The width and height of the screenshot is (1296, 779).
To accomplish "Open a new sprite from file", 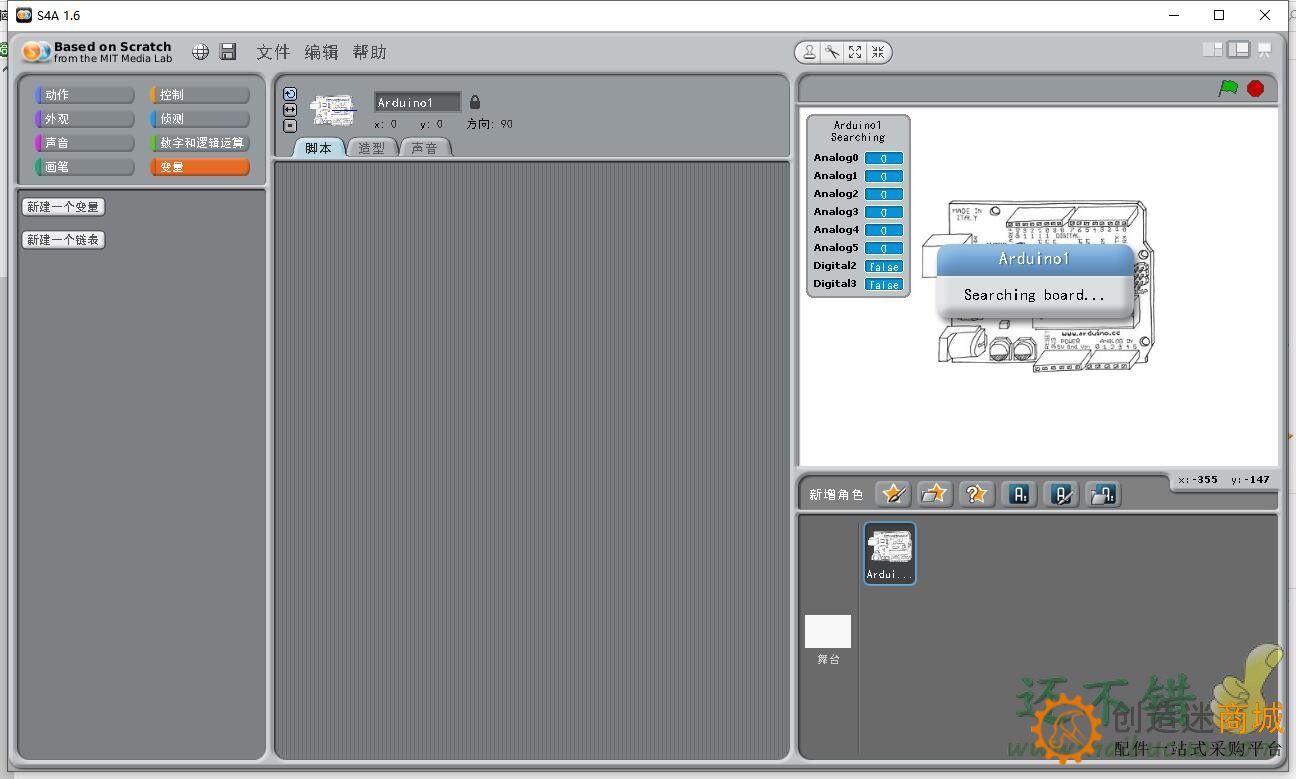I will click(x=934, y=493).
